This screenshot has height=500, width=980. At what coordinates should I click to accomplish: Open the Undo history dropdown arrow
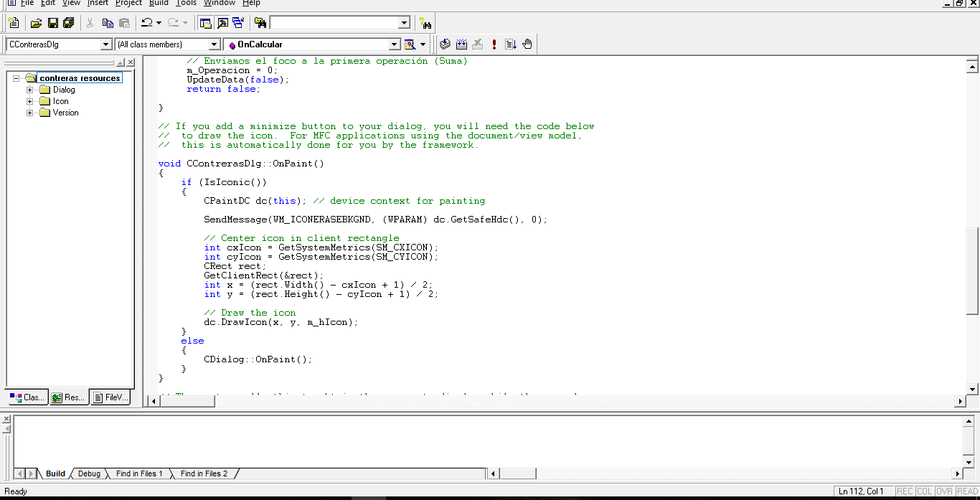pyautogui.click(x=159, y=23)
